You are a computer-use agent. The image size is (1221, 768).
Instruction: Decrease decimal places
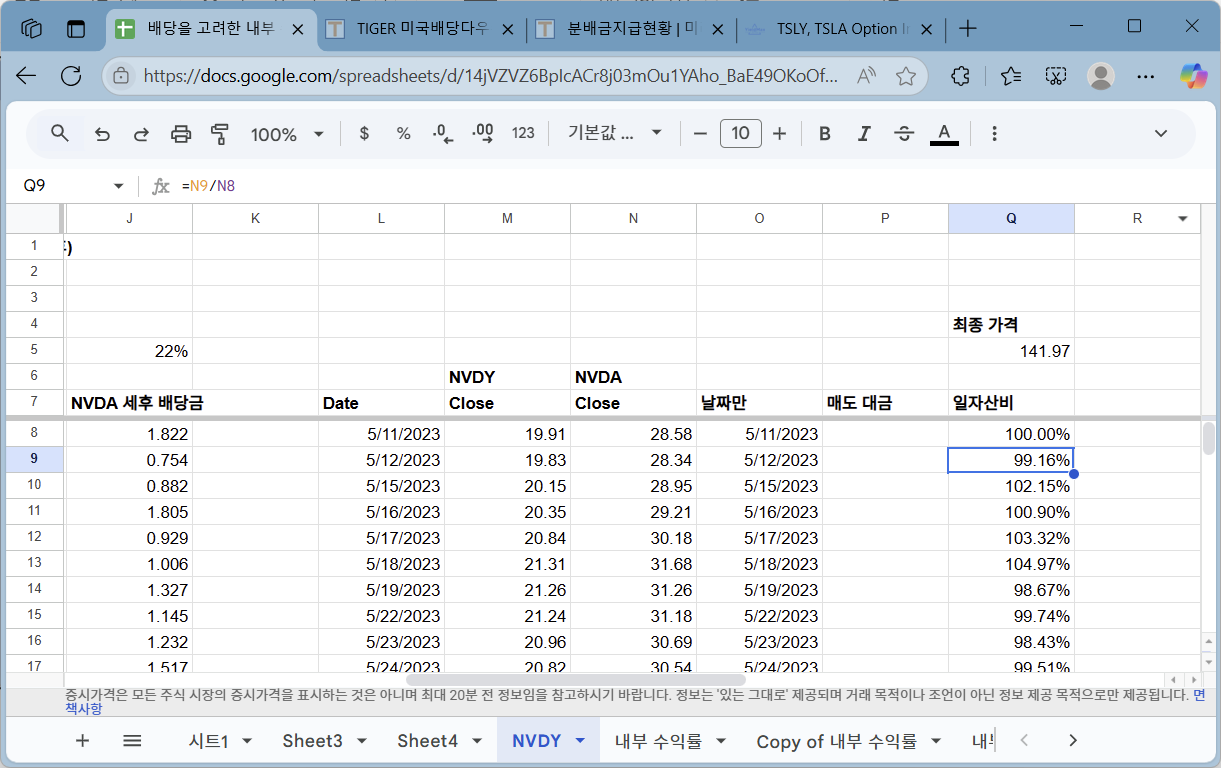(443, 134)
